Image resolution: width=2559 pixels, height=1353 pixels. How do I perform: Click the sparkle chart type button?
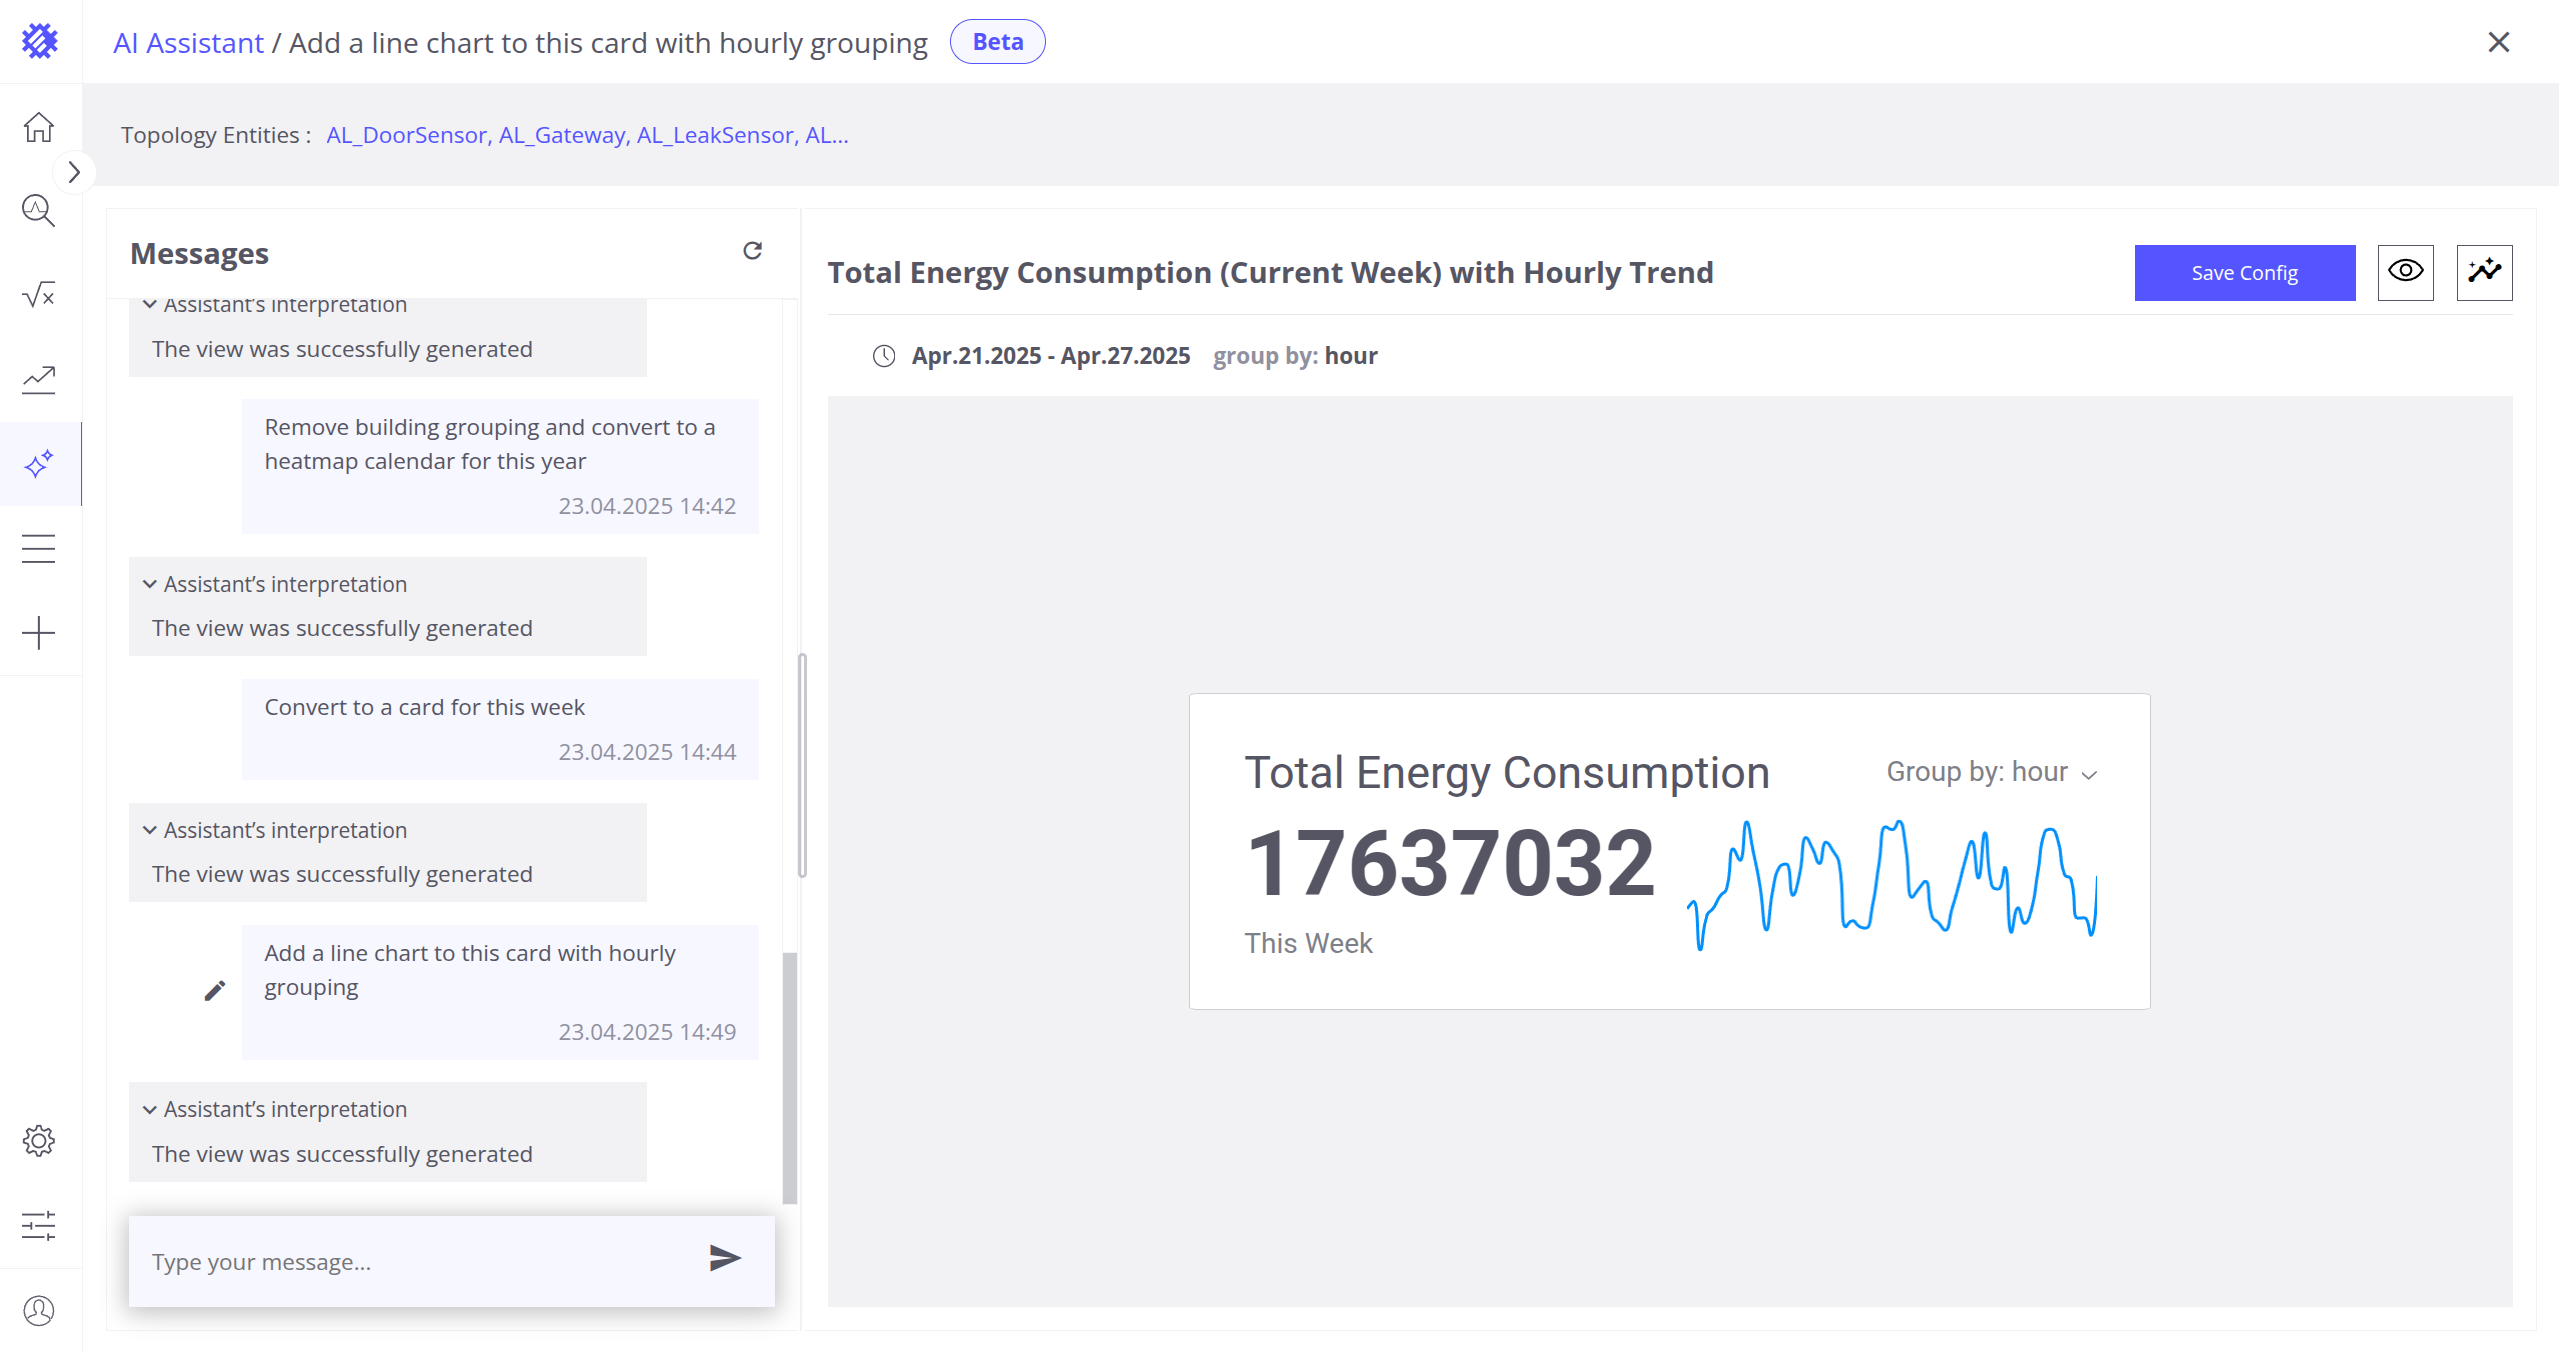click(2484, 272)
